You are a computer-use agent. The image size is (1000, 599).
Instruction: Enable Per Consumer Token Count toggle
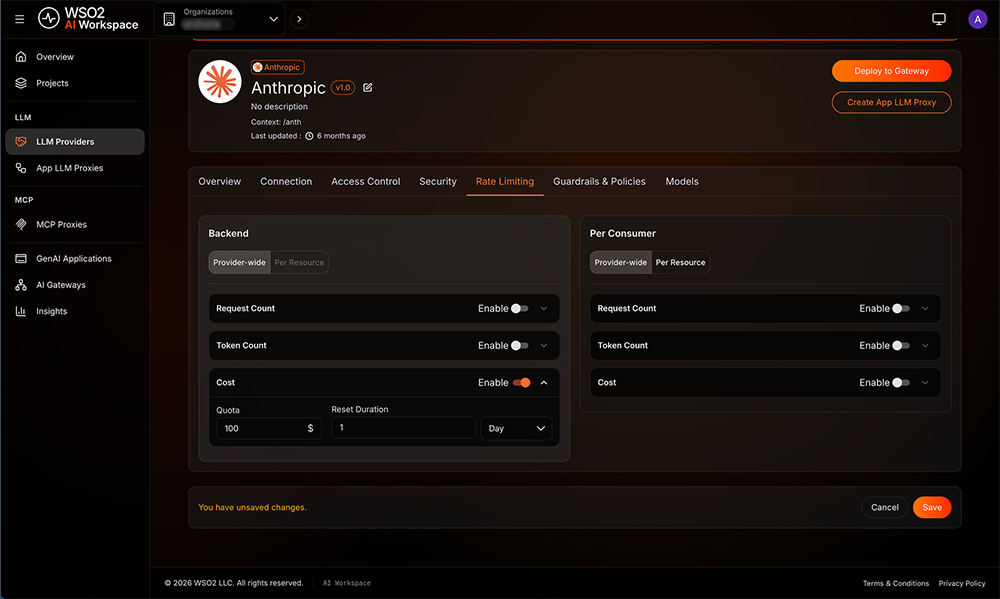click(x=901, y=346)
